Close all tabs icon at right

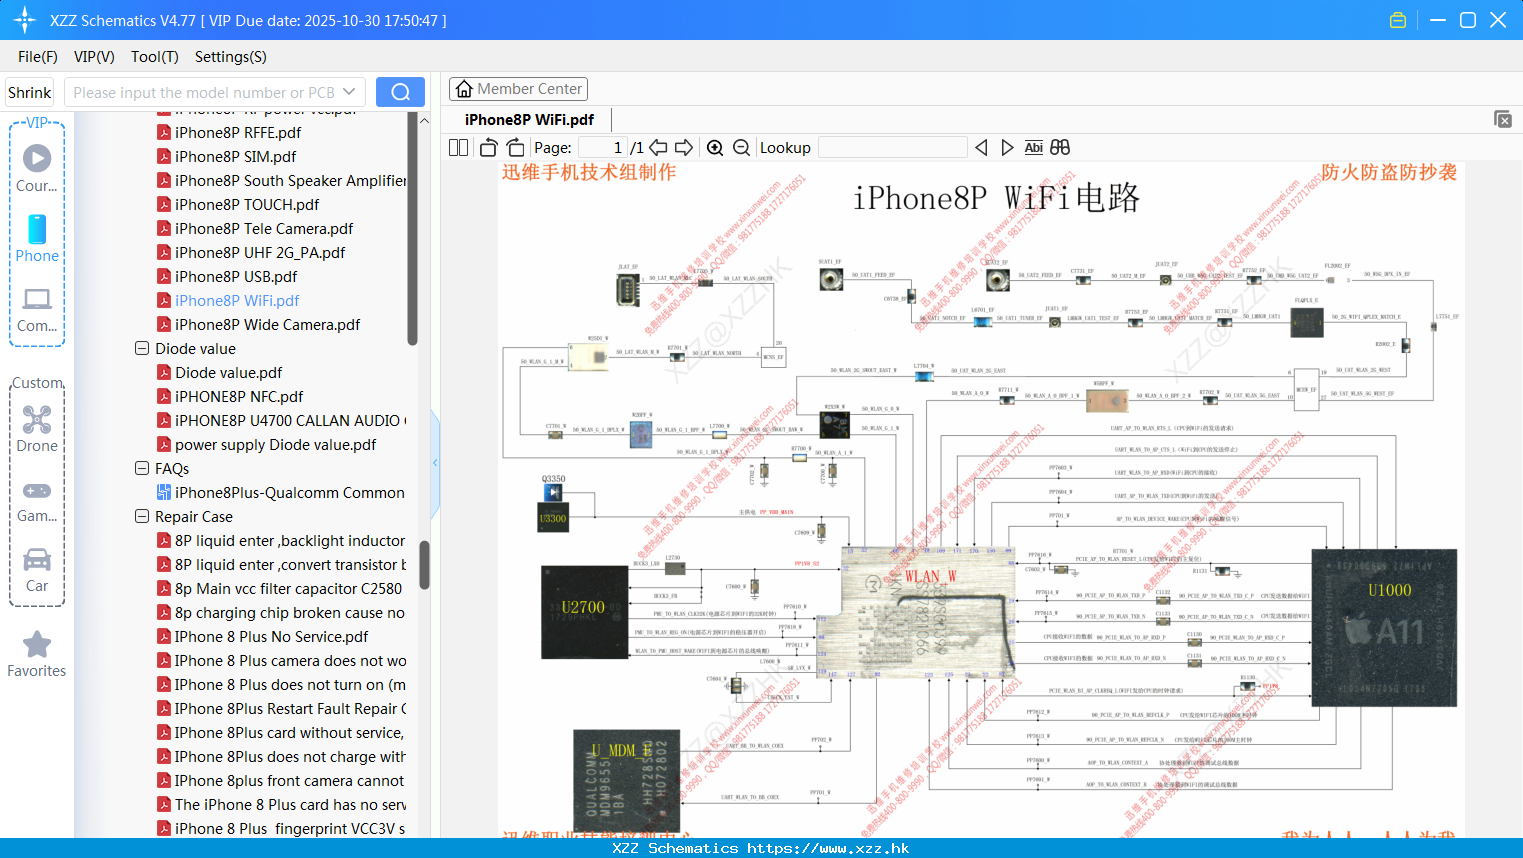coord(1503,119)
